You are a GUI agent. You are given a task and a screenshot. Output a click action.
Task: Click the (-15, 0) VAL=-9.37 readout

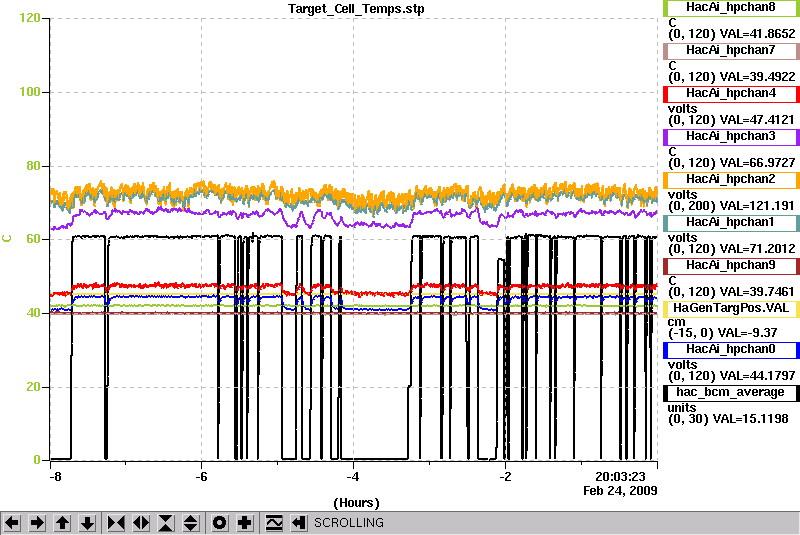point(722,333)
